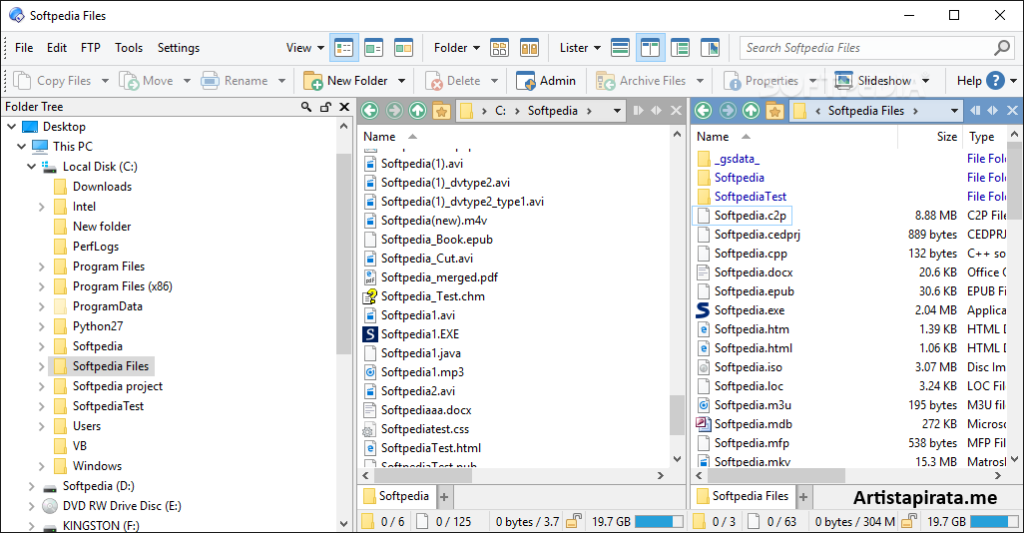Click the Admin button

coord(546,80)
